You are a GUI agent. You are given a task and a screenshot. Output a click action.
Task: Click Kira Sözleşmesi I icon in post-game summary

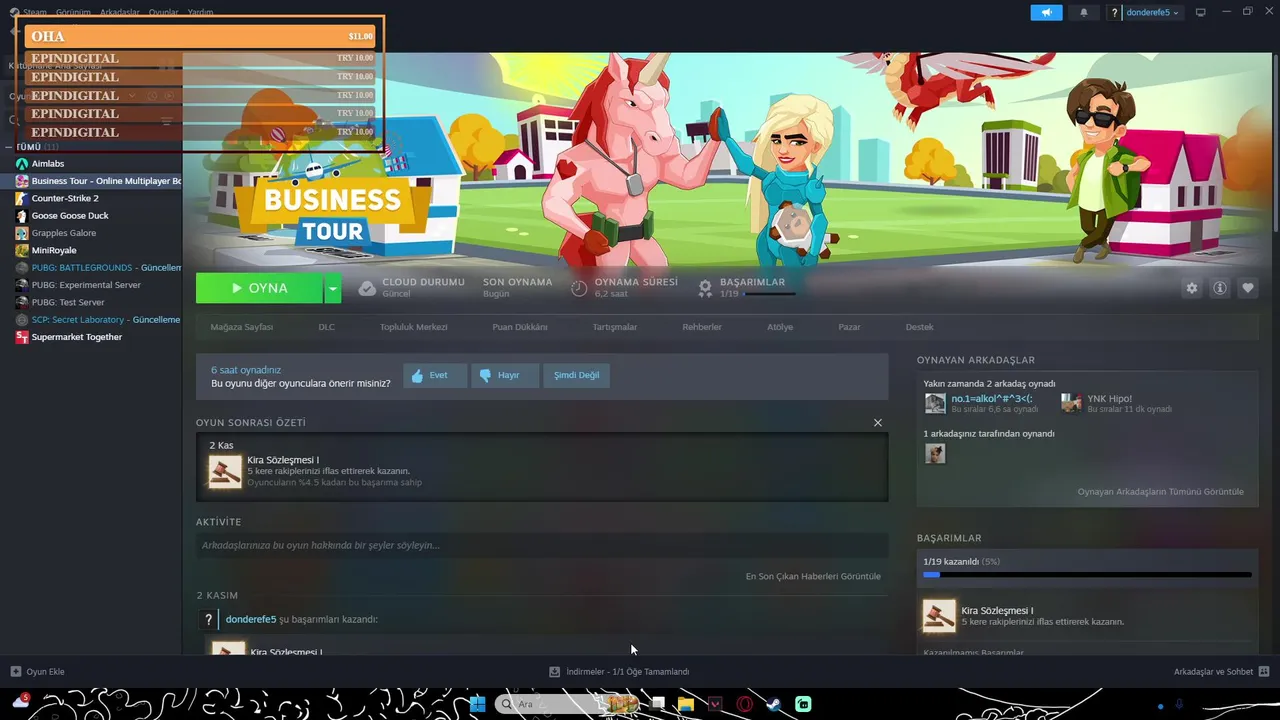pos(225,472)
